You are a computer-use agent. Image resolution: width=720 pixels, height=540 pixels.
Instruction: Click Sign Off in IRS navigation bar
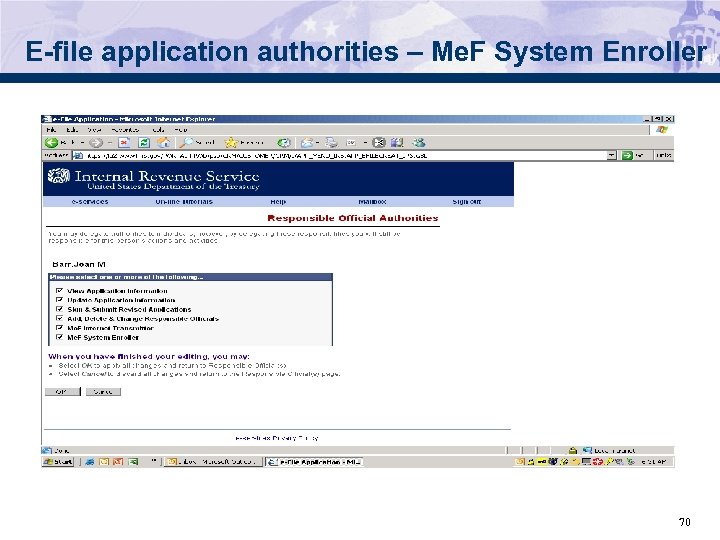tap(467, 202)
